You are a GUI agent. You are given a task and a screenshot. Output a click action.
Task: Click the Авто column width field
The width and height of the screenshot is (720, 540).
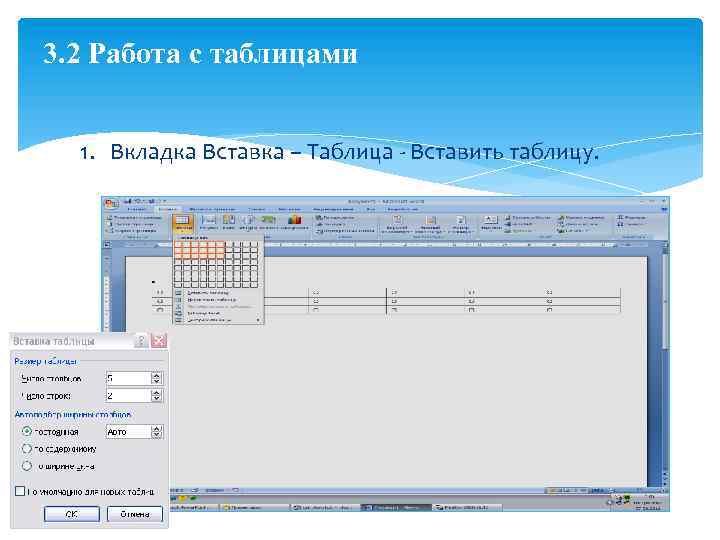(x=129, y=432)
